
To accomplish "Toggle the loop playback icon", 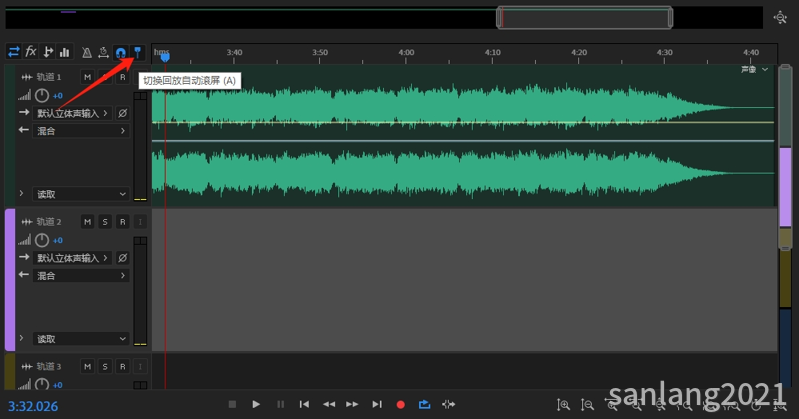I will [424, 404].
